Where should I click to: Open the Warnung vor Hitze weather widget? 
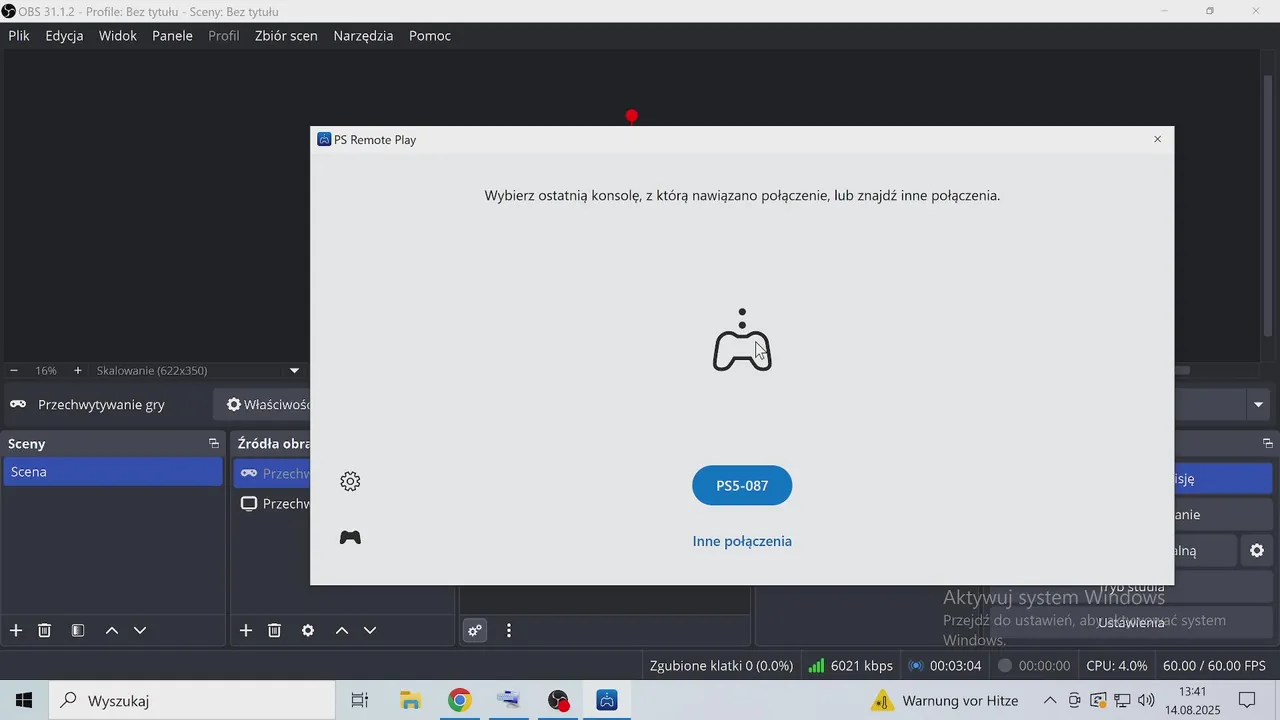(945, 700)
